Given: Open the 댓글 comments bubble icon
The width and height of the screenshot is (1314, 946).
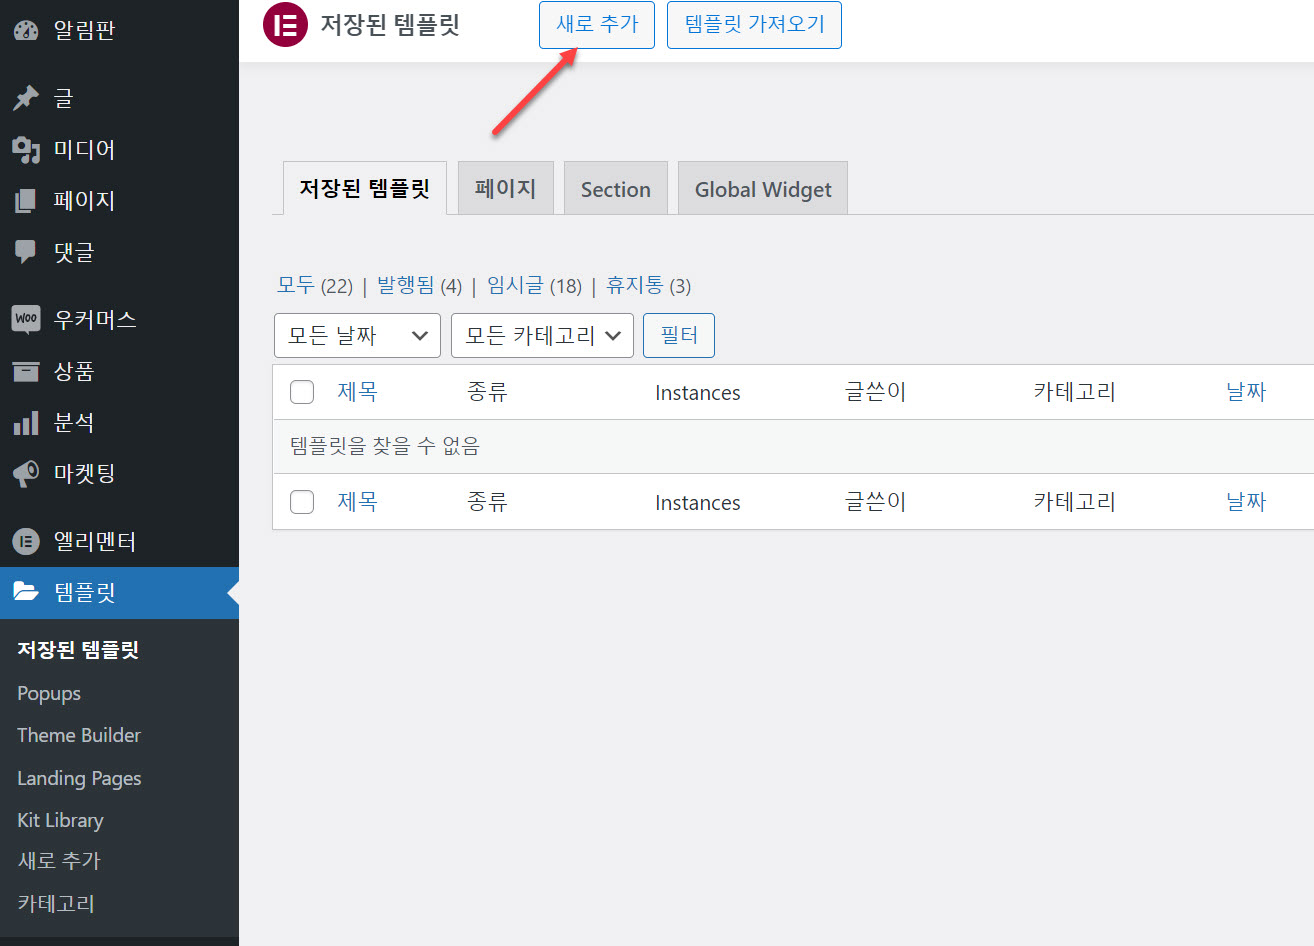Looking at the screenshot, I should click(27, 252).
